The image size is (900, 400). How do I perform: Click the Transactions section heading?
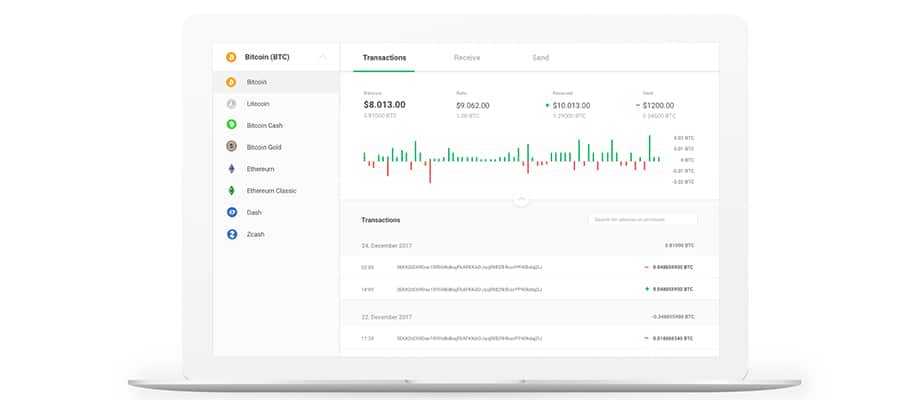[x=381, y=220]
